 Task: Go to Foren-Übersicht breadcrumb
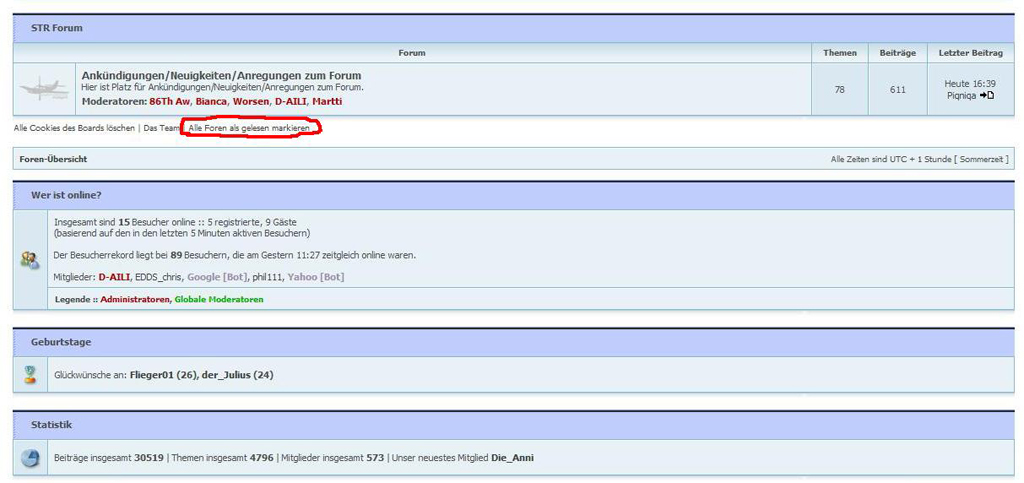53,159
